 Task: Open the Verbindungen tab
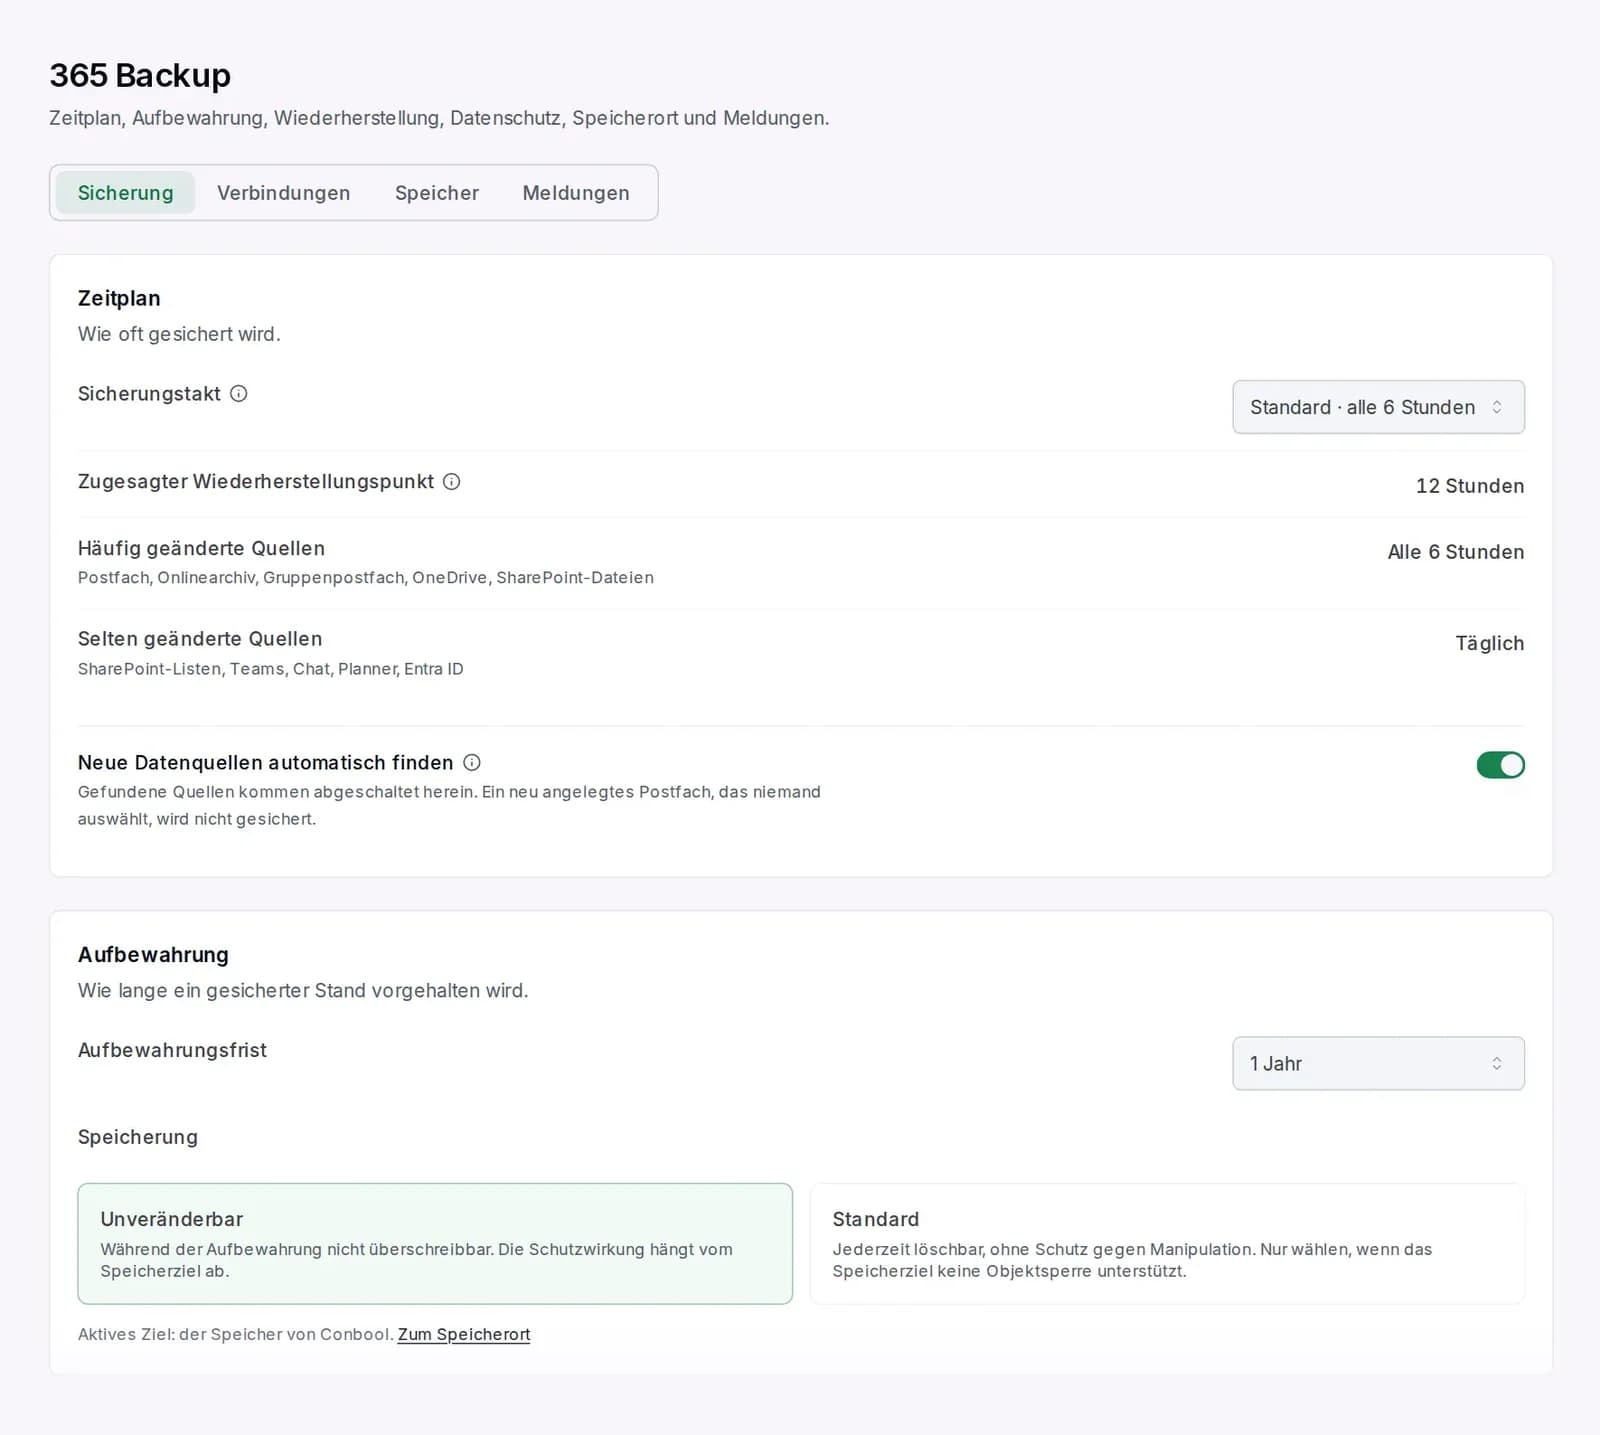[x=284, y=193]
